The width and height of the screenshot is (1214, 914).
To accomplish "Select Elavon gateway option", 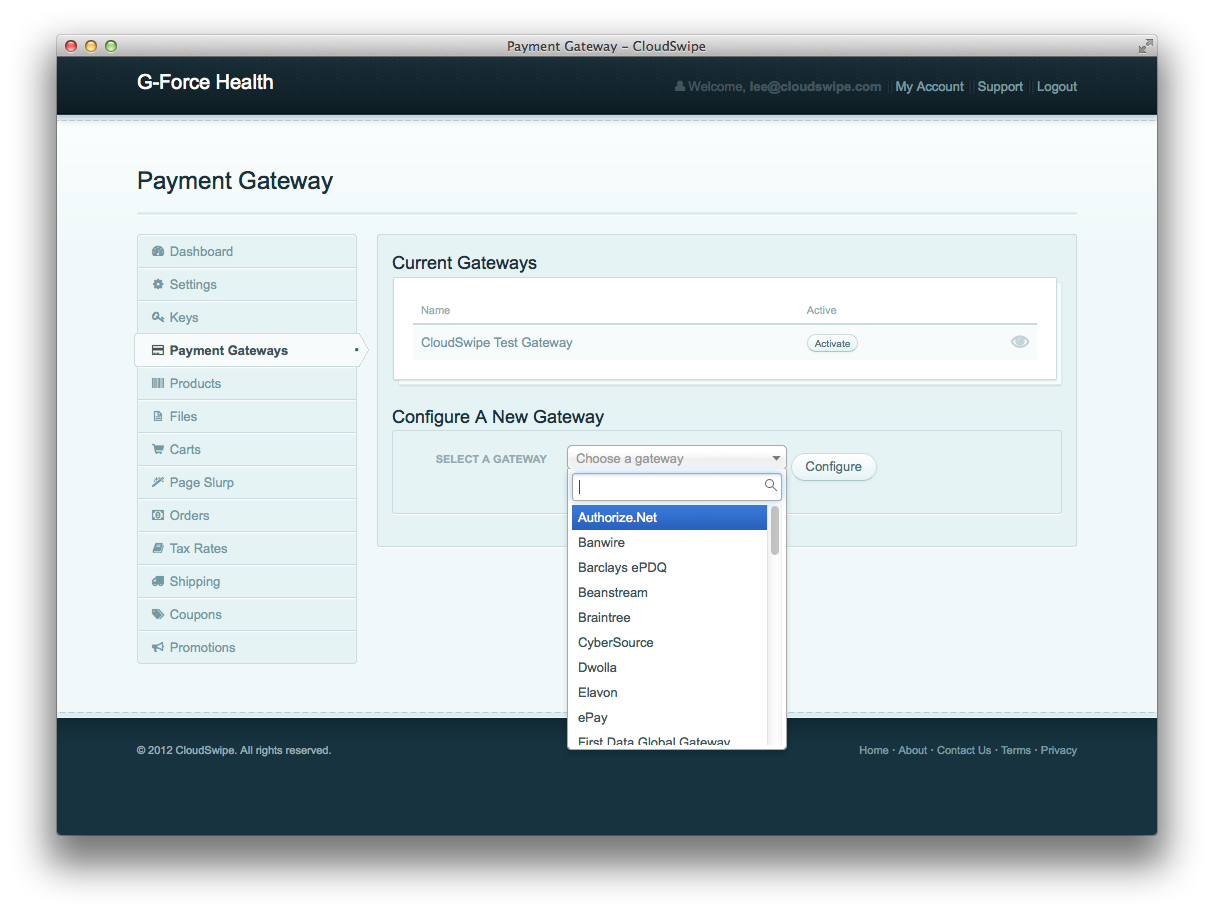I will pos(669,692).
